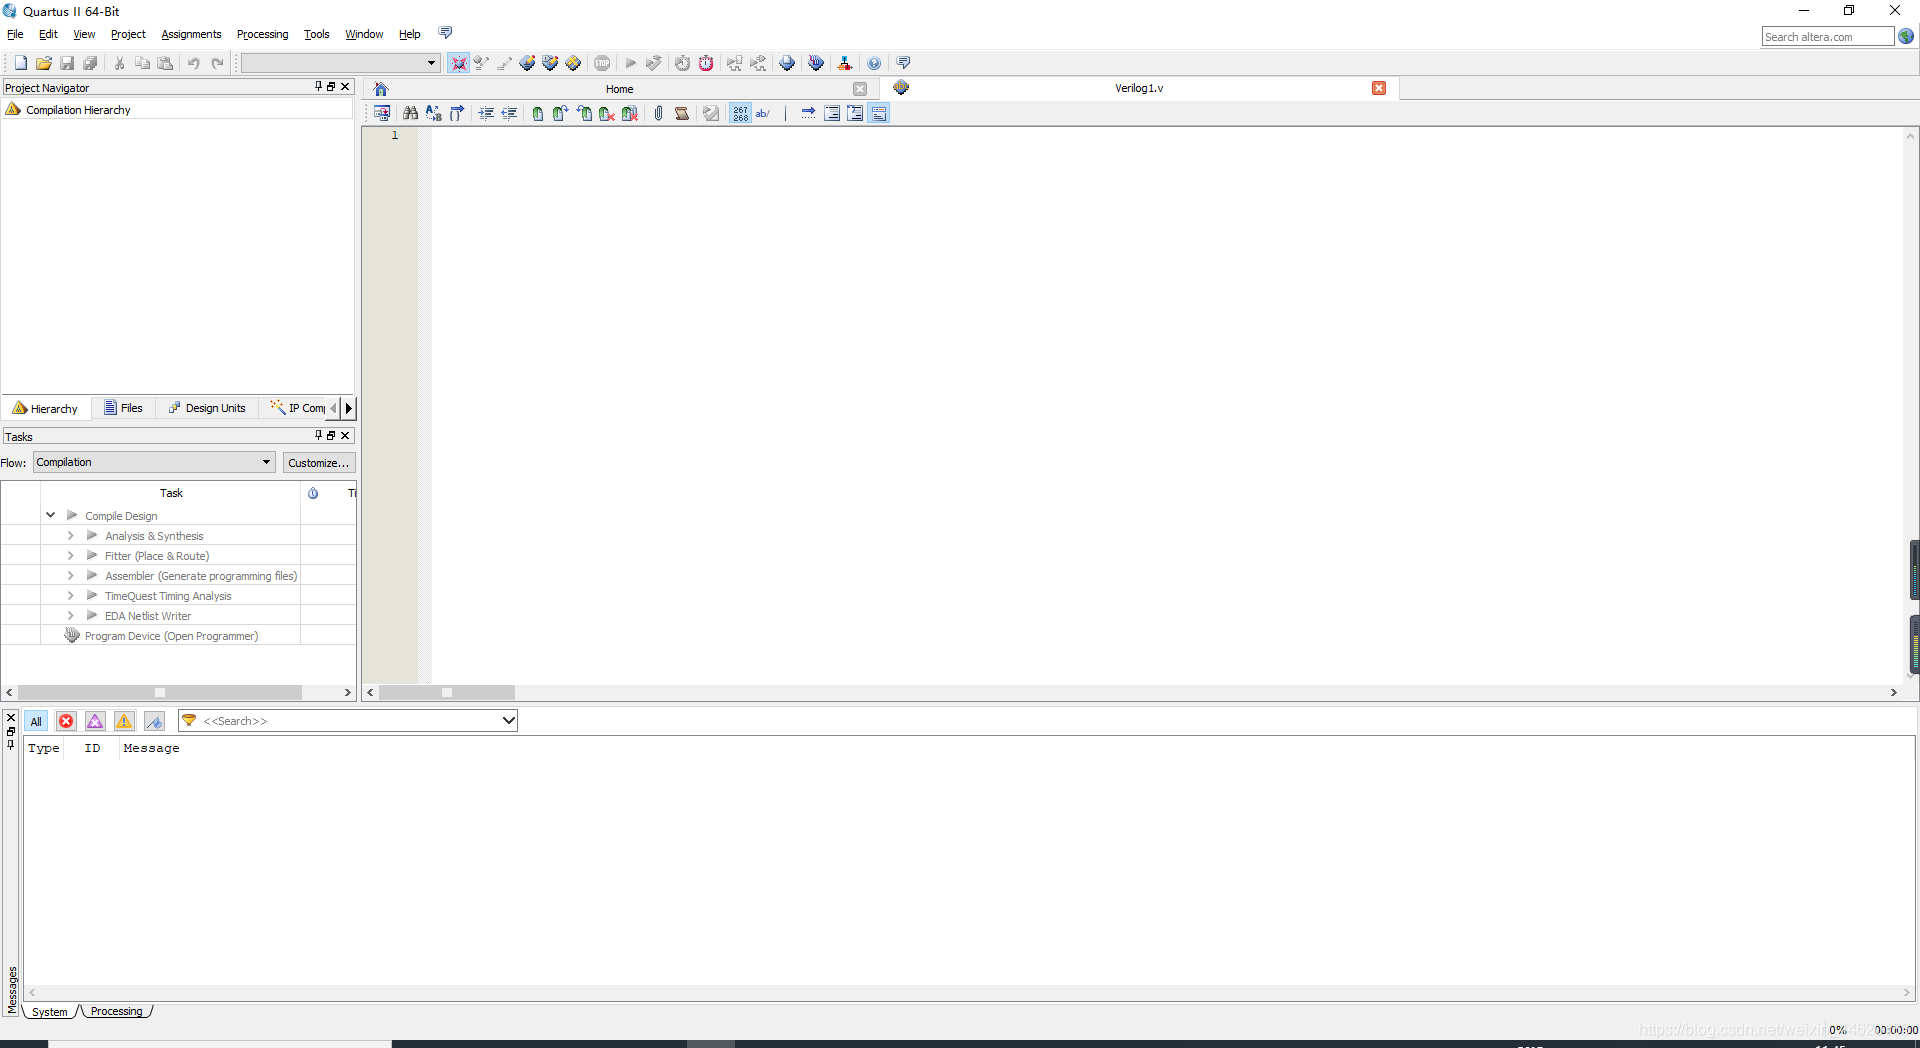The width and height of the screenshot is (1920, 1048).
Task: Open the Programmer tool icon
Action: click(816, 63)
